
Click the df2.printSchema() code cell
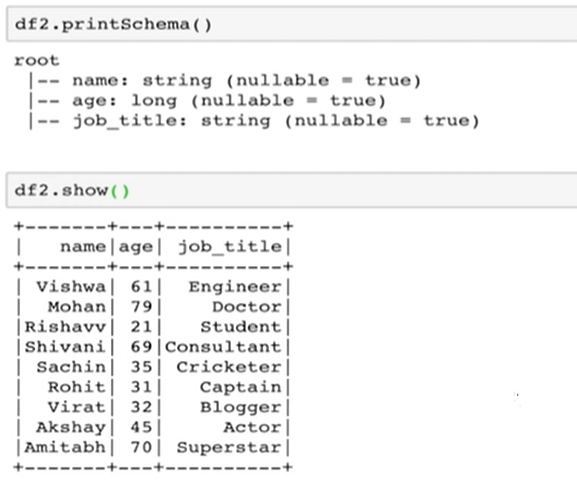[291, 24]
